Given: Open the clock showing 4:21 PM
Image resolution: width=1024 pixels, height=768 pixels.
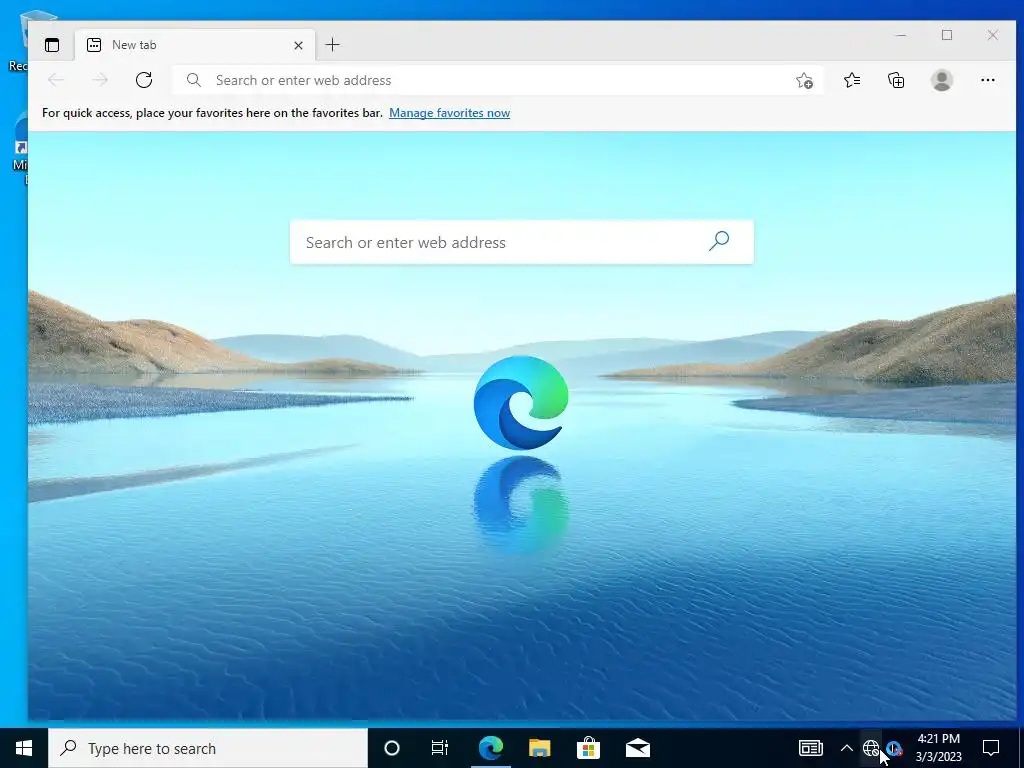Looking at the screenshot, I should pos(938,748).
